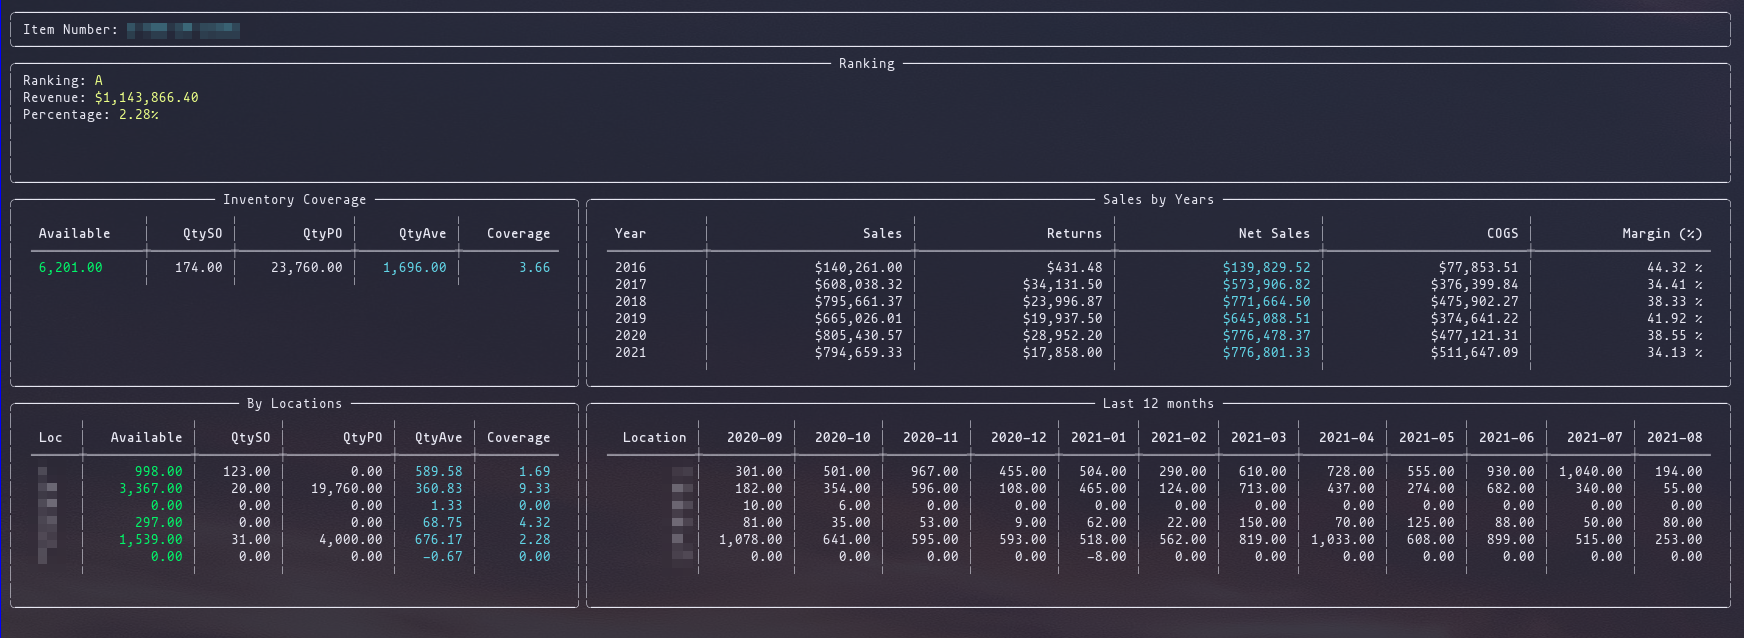
Task: Select negative QtyAve value -0.67
Action: (443, 557)
